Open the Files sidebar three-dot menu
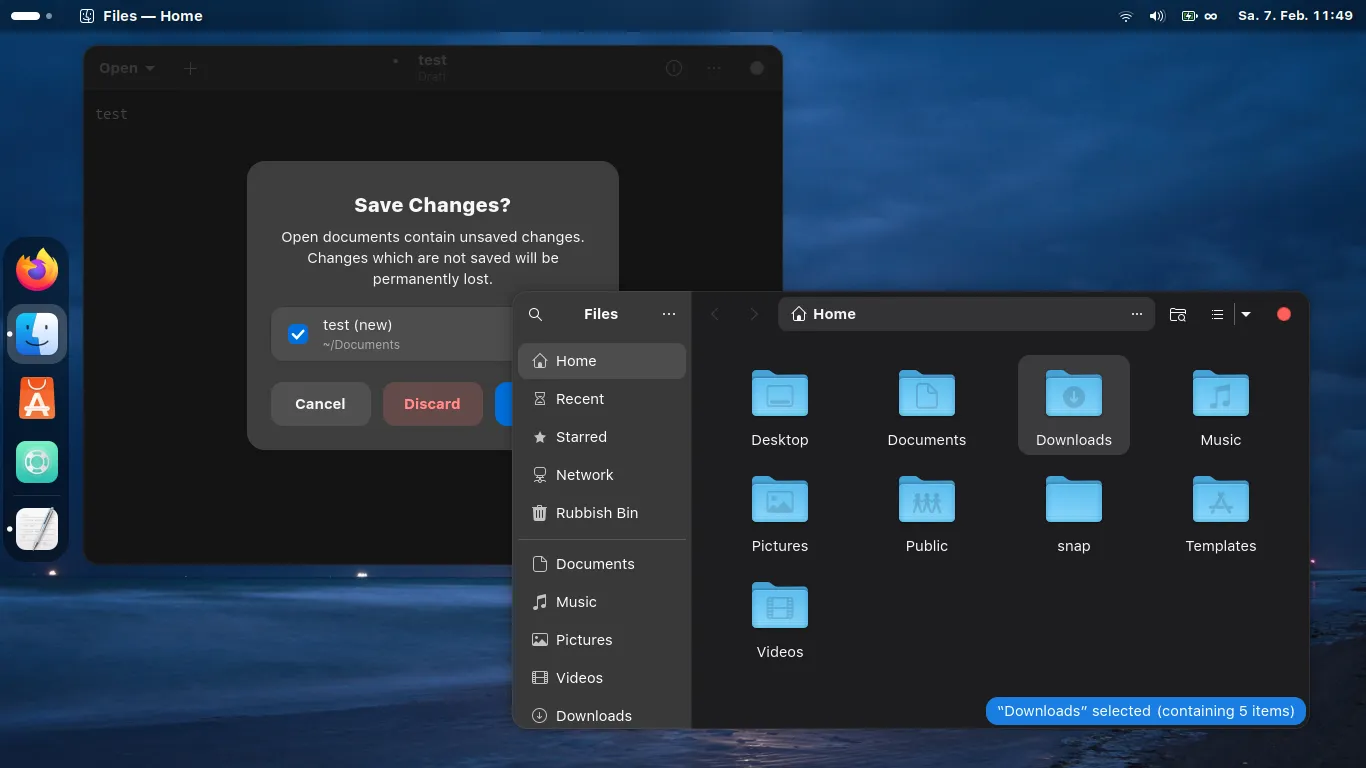Screen dimensions: 1366x768 pos(669,314)
